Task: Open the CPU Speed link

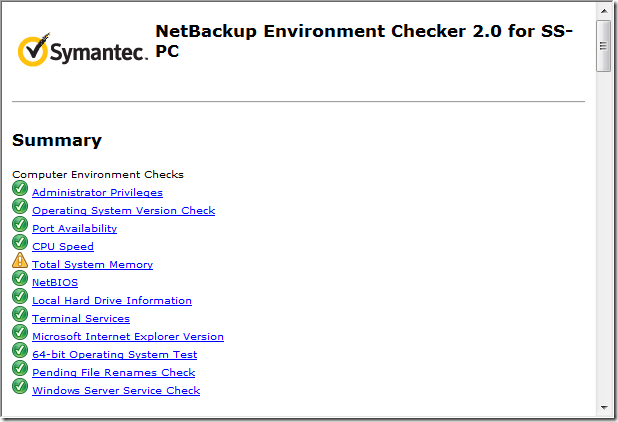Action: coord(63,247)
